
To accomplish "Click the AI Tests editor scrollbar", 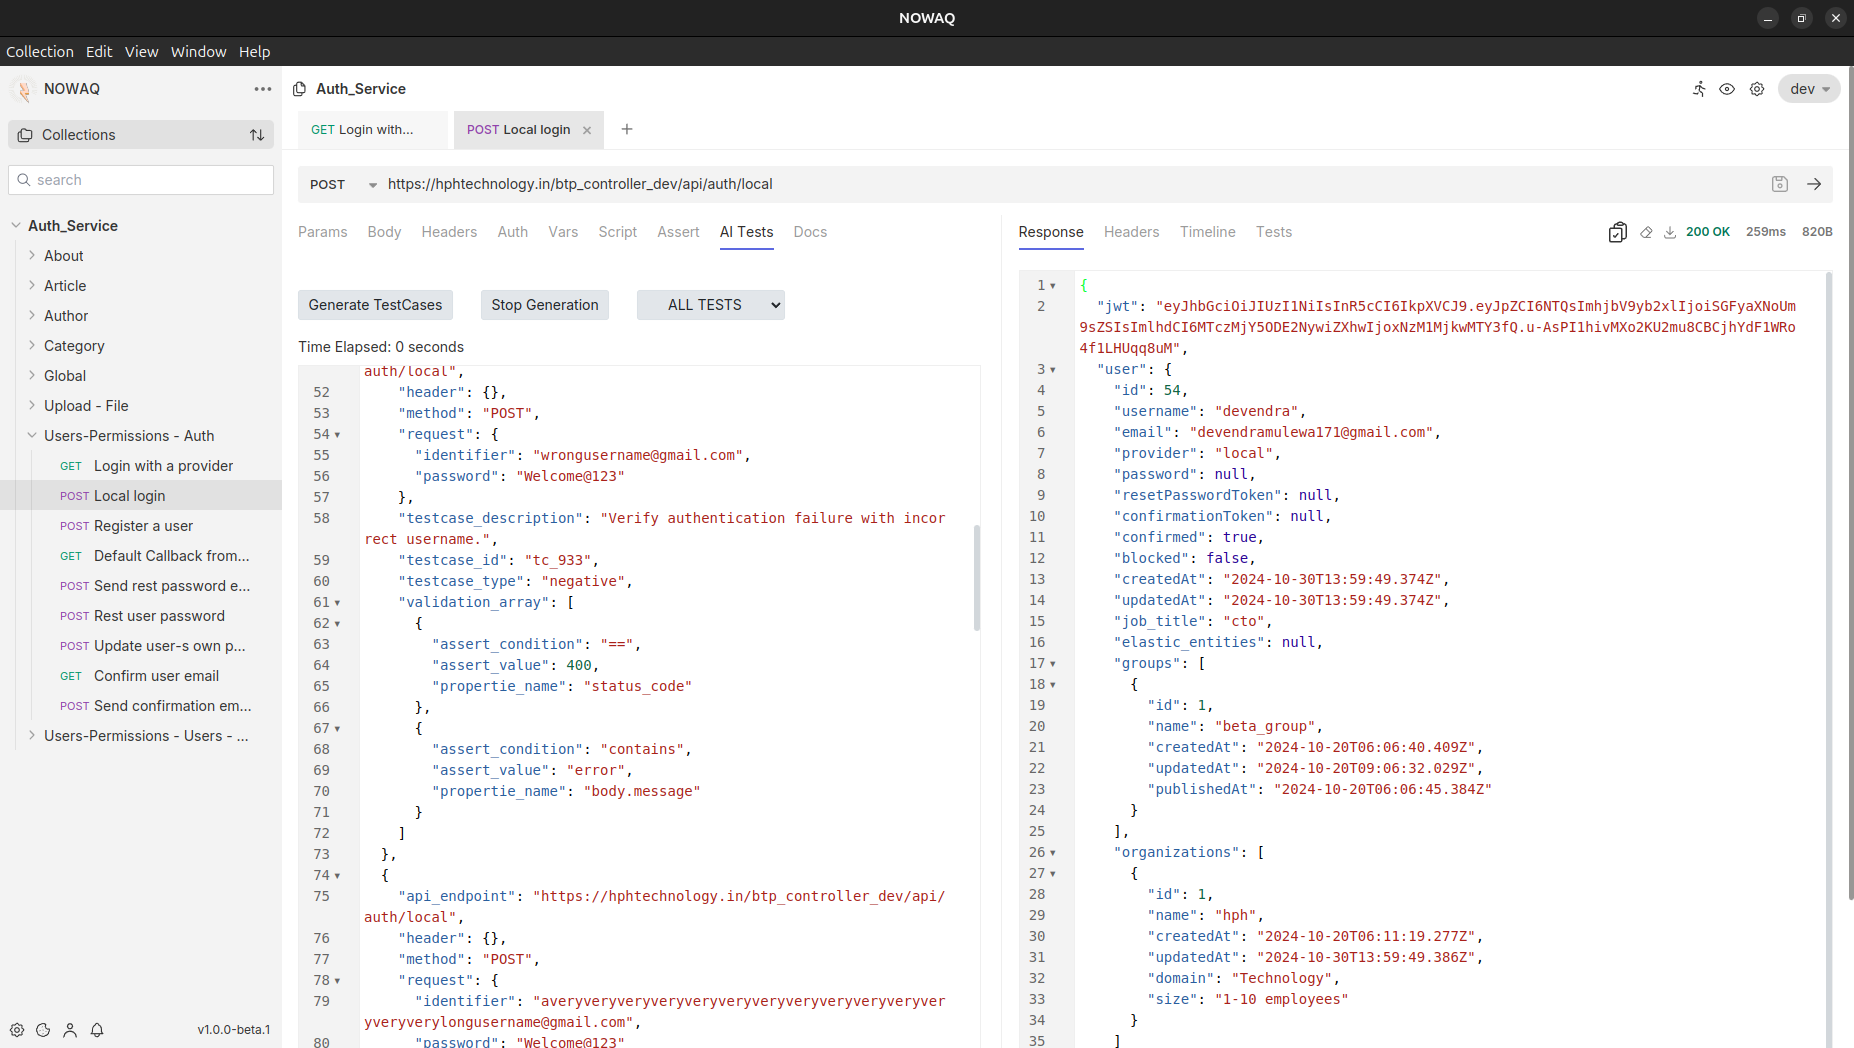I will coord(976,578).
